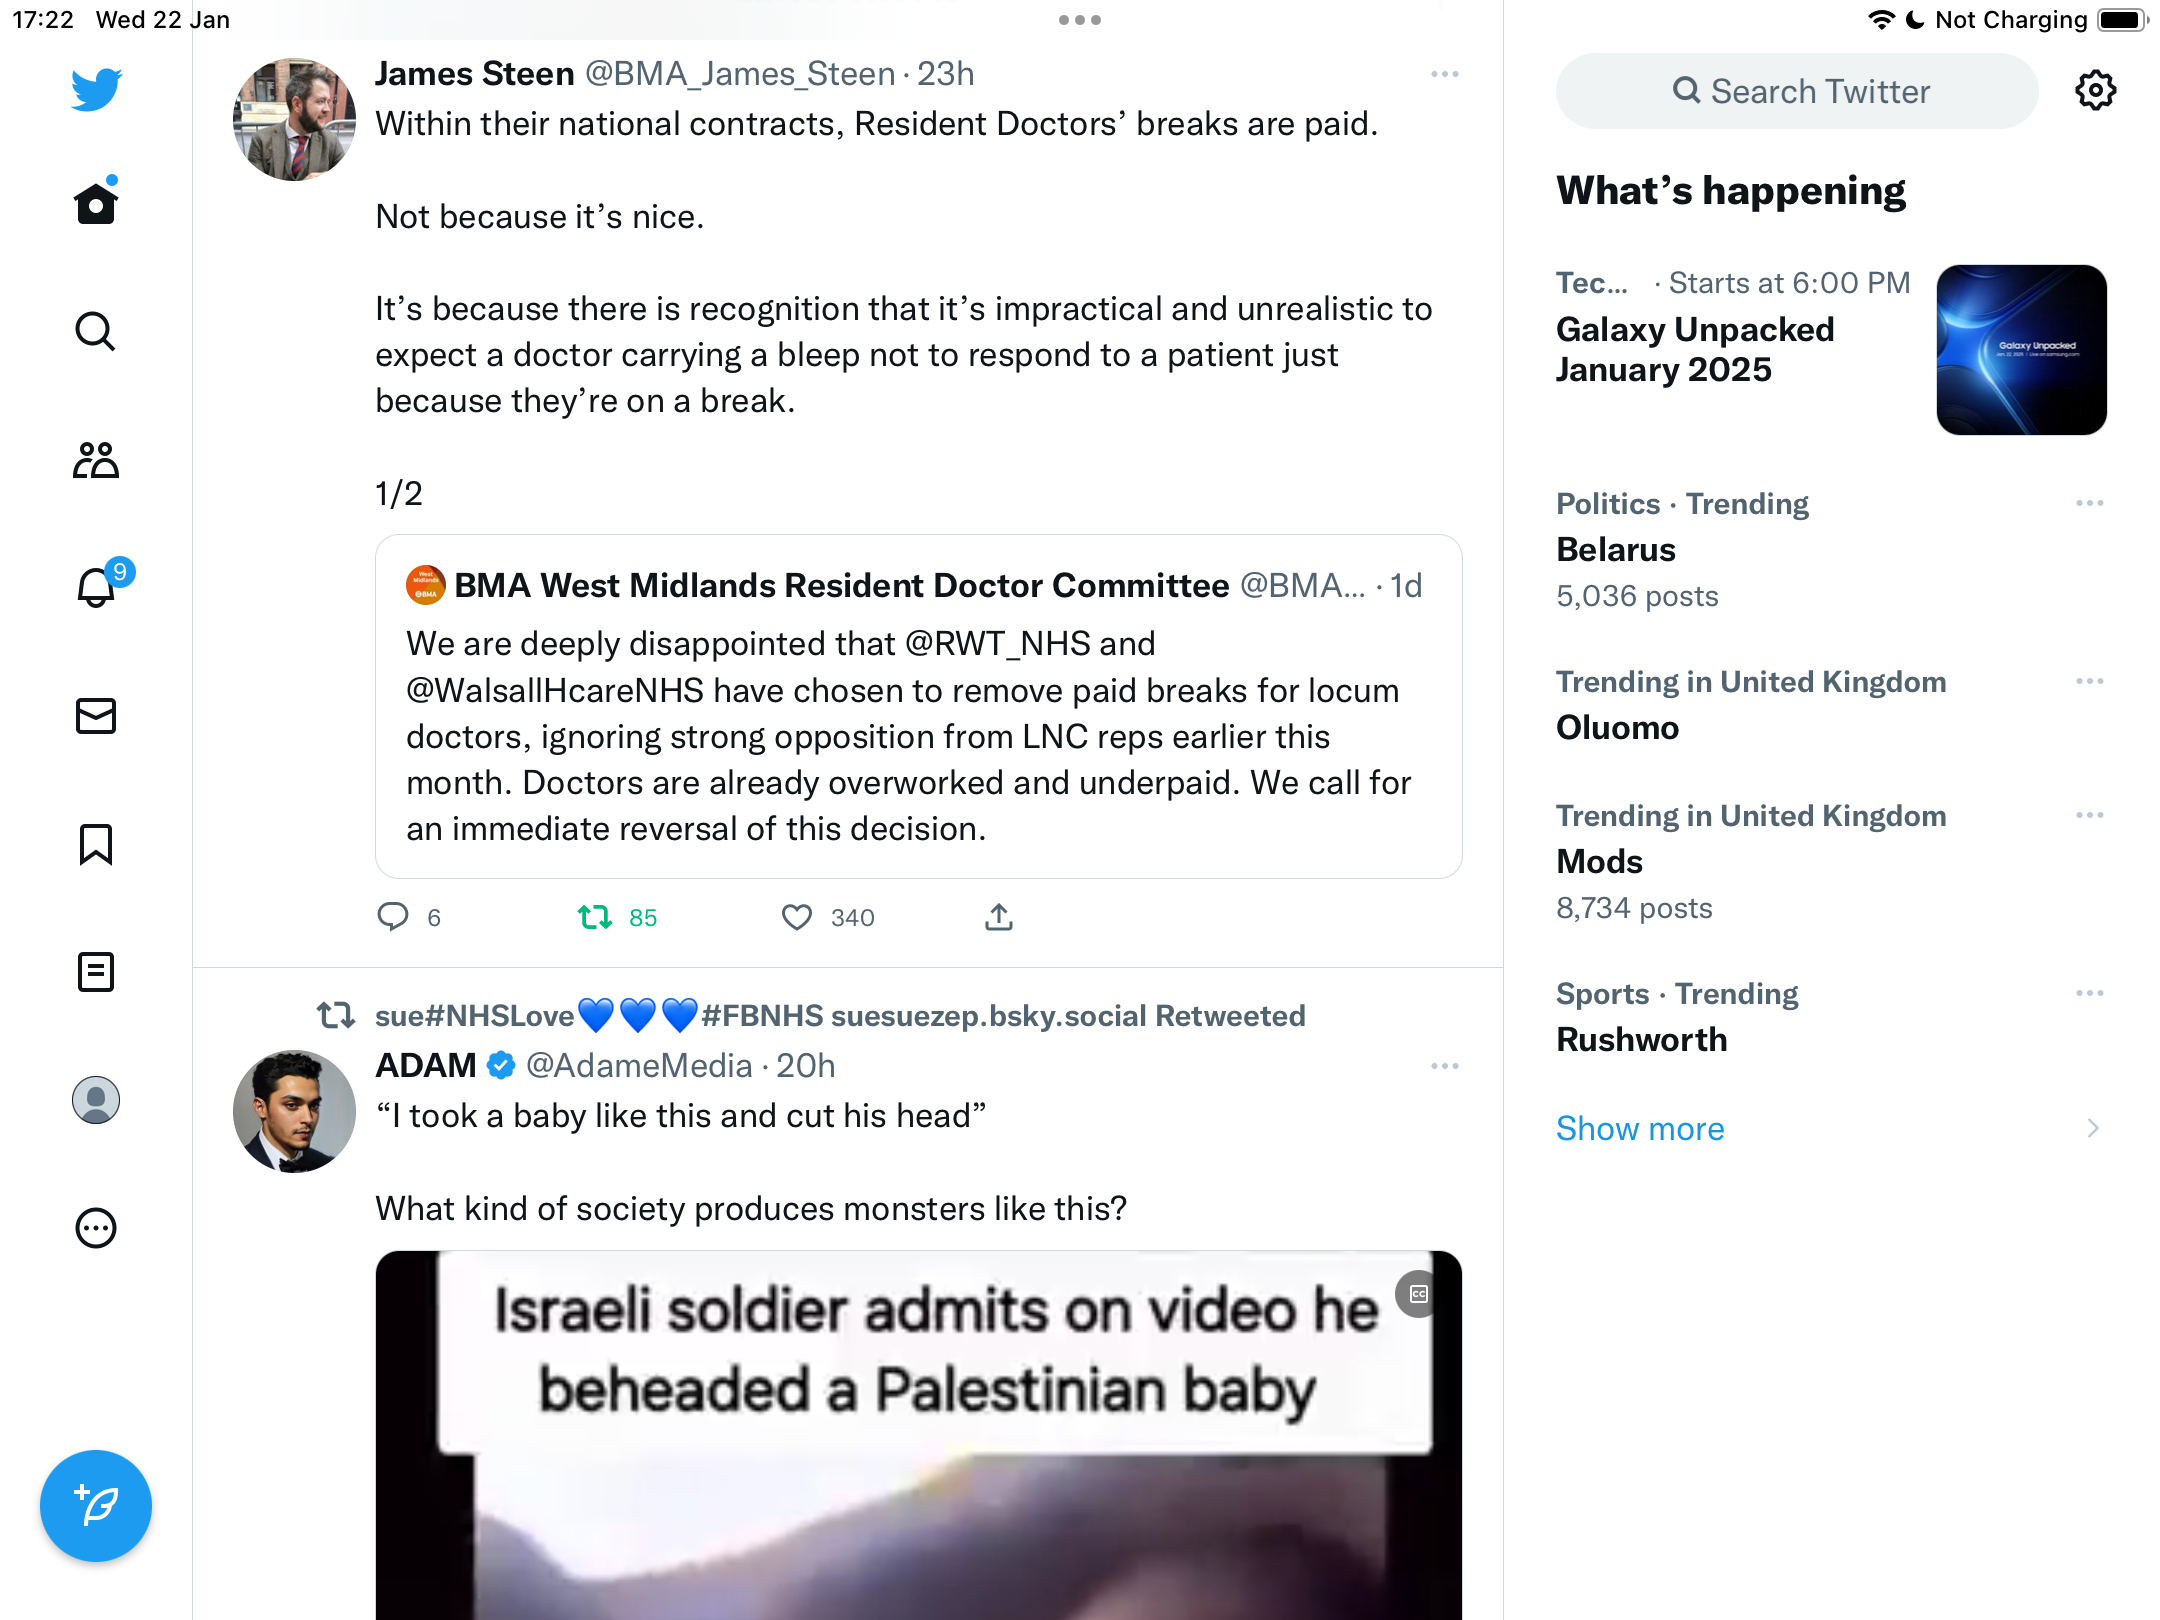Expand options for Belarus trending topic

pyautogui.click(x=2090, y=503)
